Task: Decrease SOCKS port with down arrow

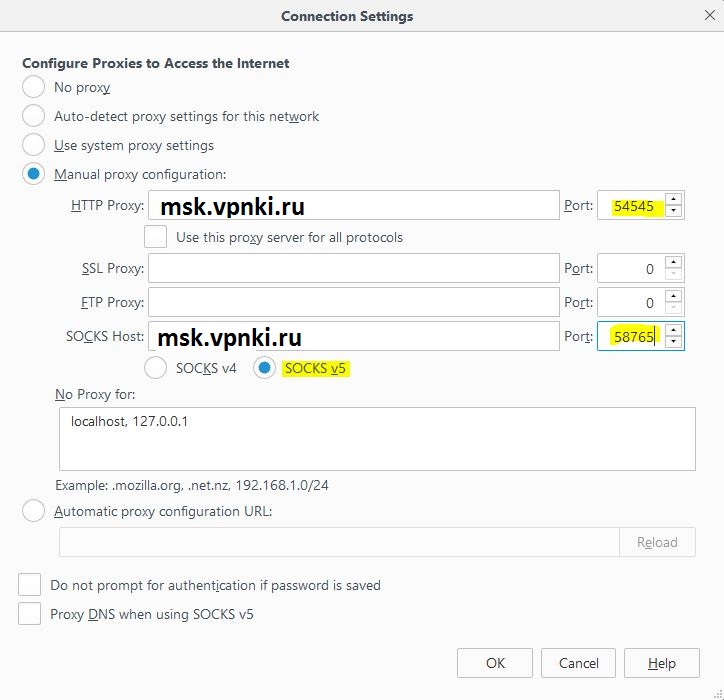Action: 674,342
